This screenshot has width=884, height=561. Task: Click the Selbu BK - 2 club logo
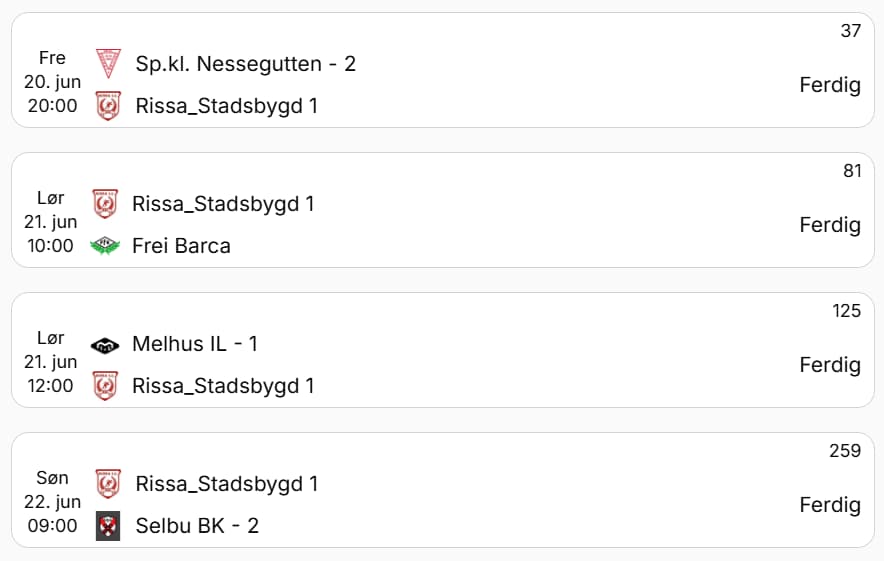click(x=107, y=525)
